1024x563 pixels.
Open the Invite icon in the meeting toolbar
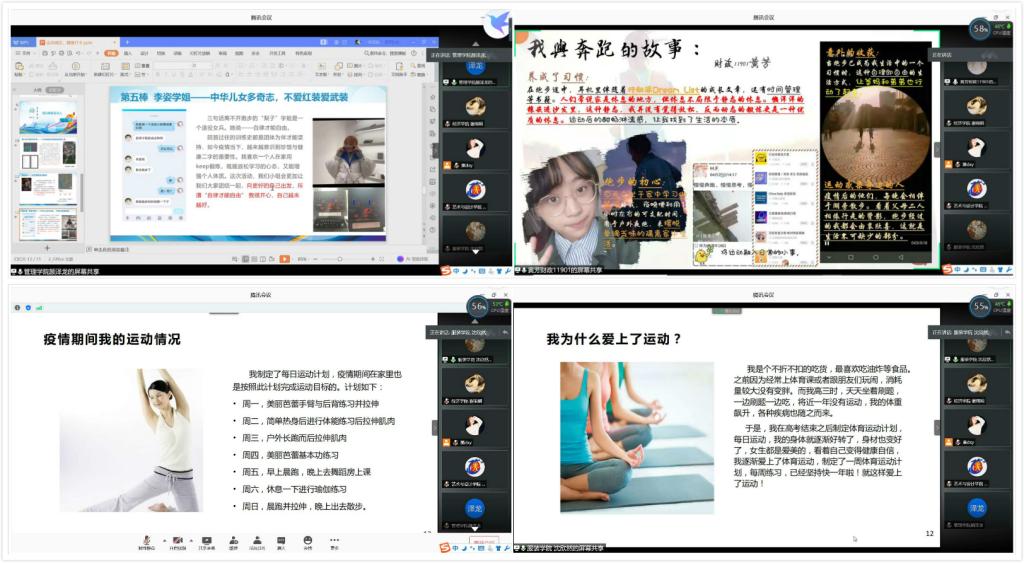[233, 540]
